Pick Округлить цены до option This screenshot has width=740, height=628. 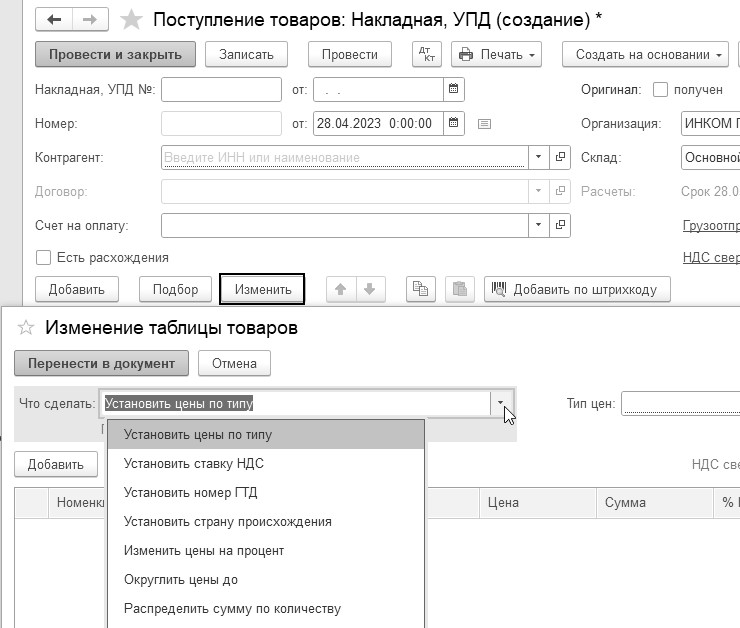[266, 580]
